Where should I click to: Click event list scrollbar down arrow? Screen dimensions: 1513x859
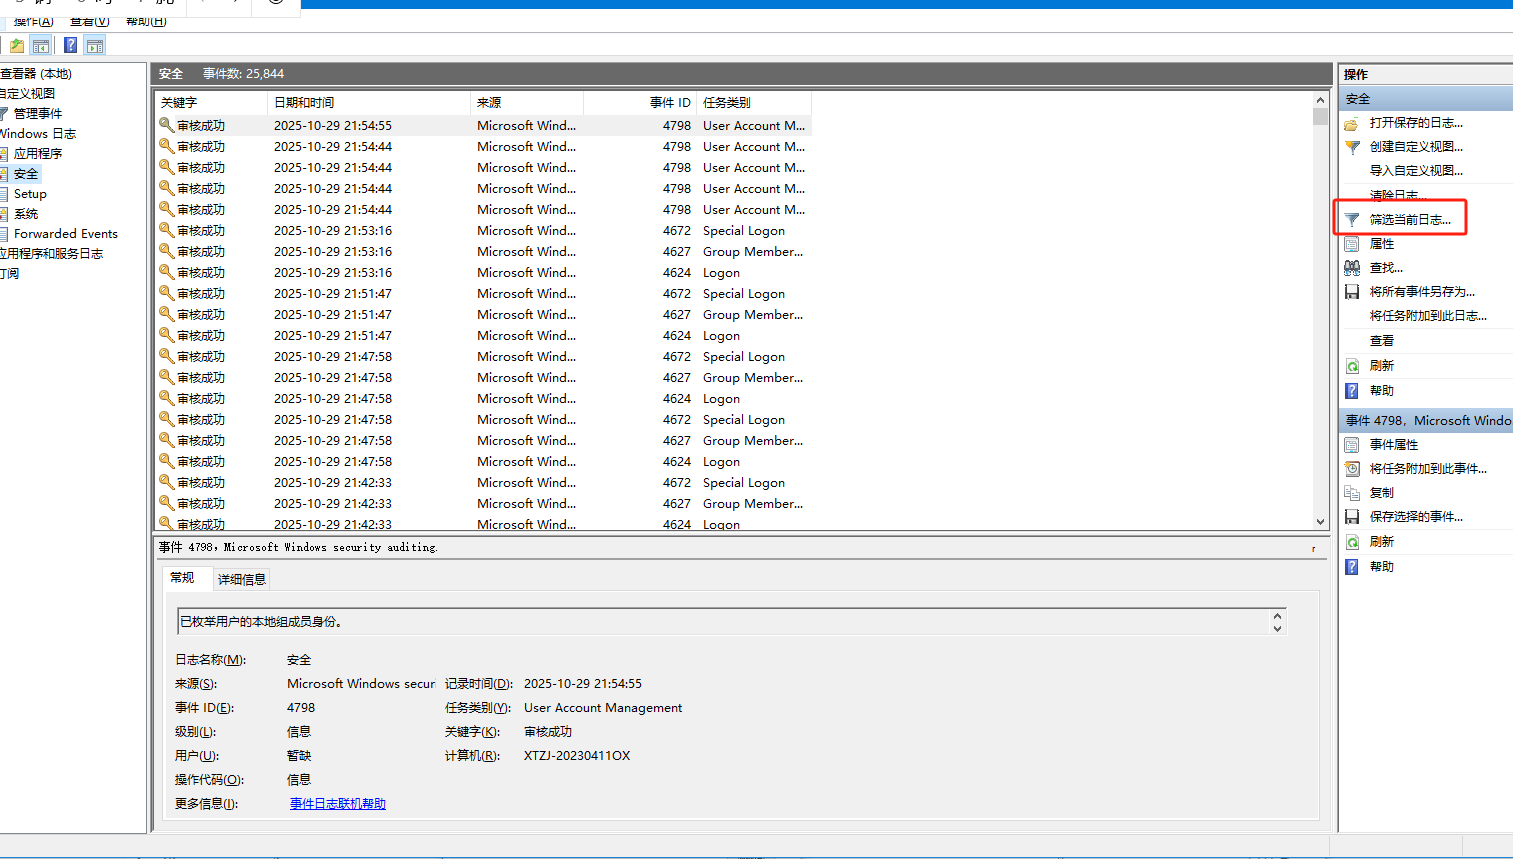[x=1320, y=521]
